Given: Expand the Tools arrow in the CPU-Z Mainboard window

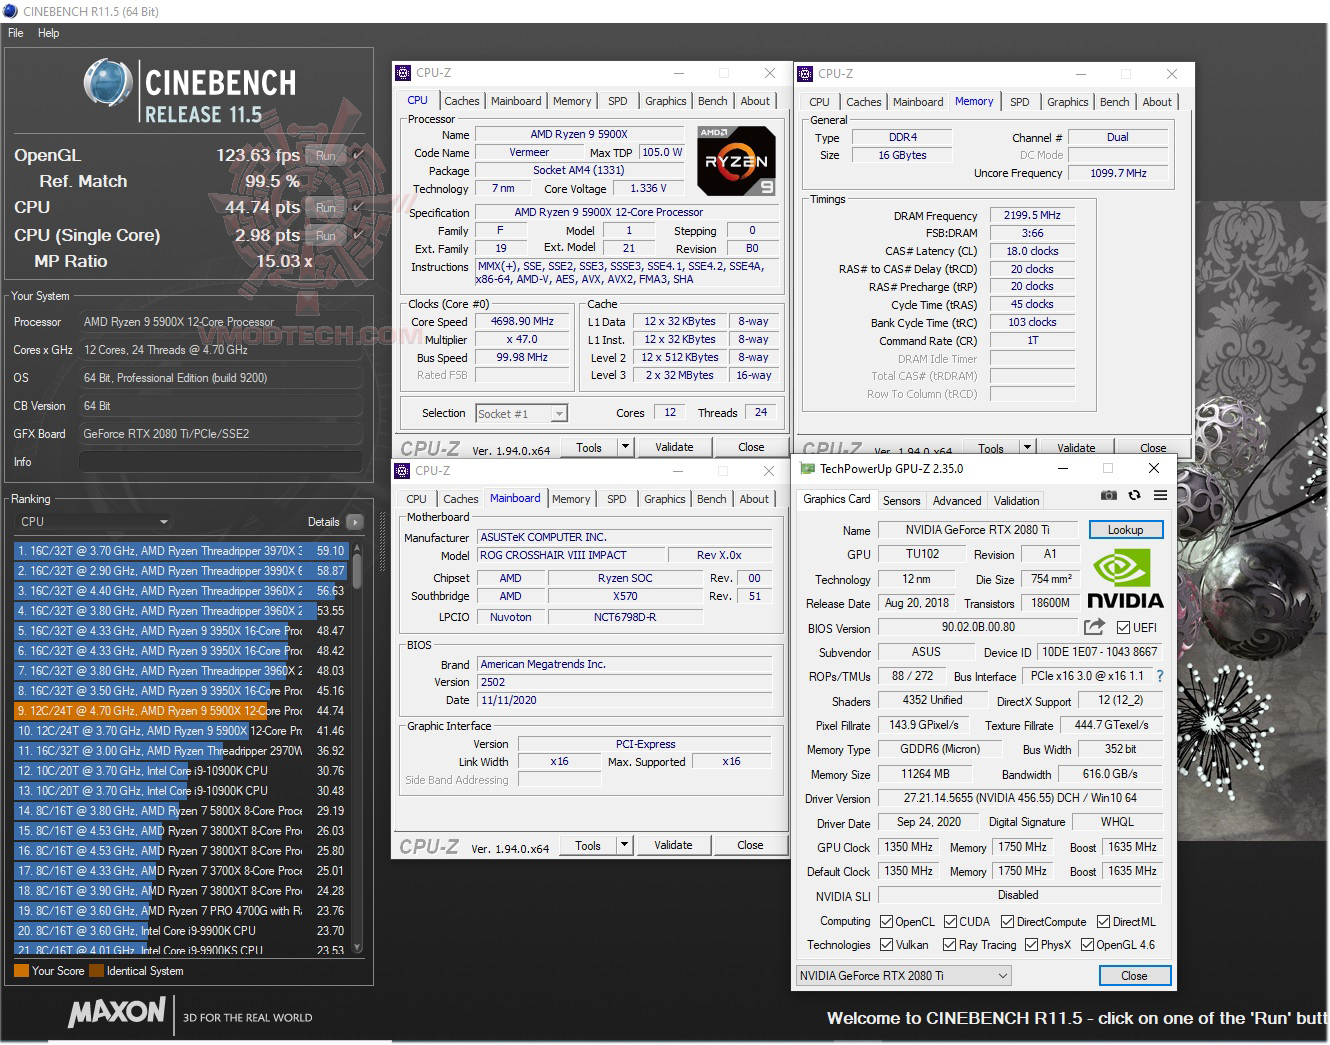Looking at the screenshot, I should coord(626,845).
